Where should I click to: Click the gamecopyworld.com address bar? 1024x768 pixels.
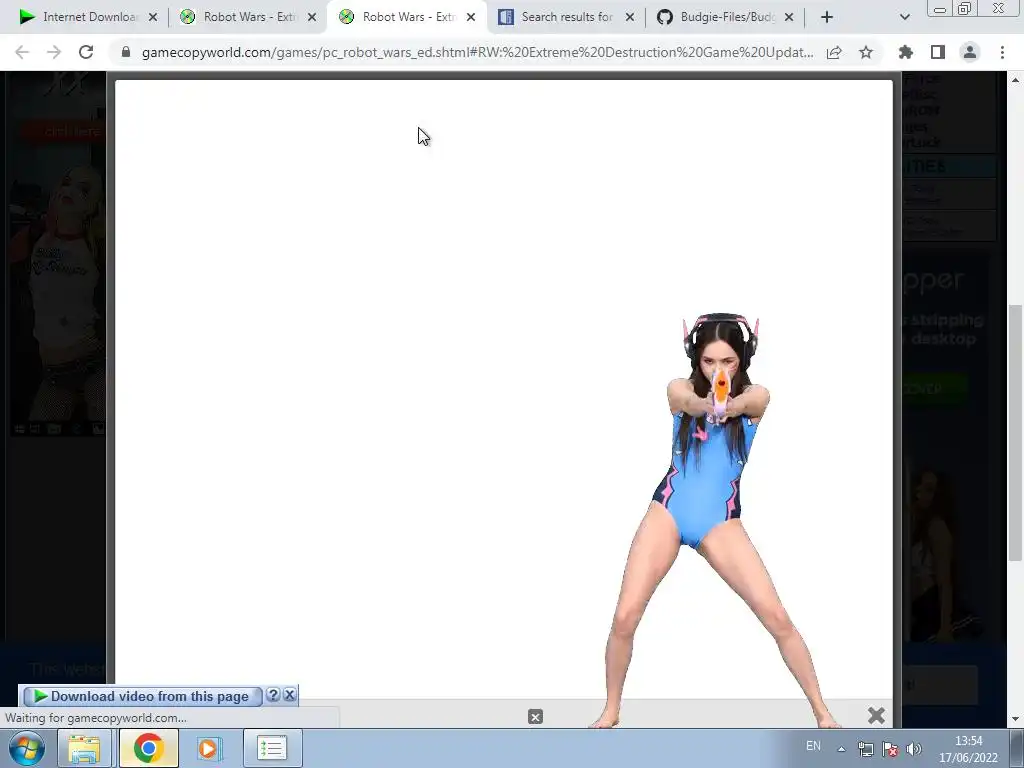(477, 52)
